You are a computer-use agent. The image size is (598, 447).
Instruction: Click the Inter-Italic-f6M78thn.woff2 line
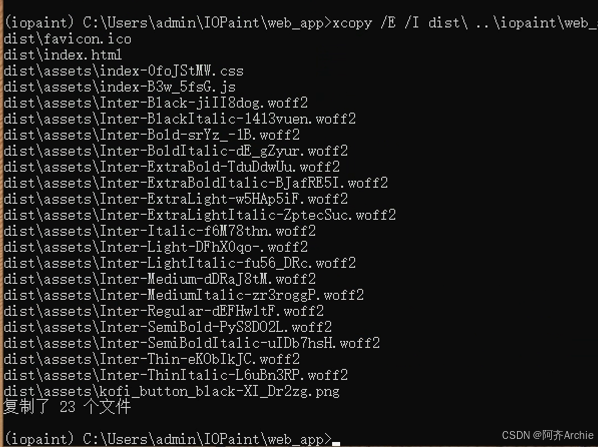pyautogui.click(x=160, y=231)
